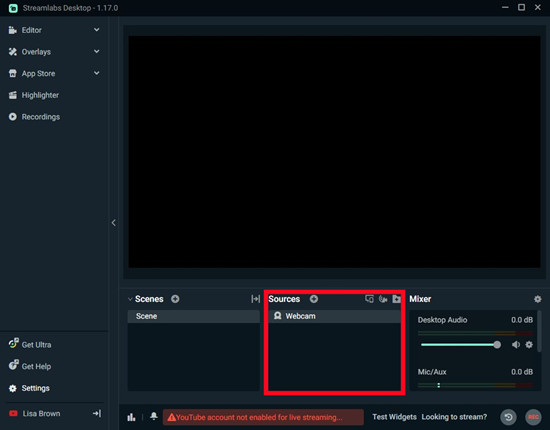
Task: Open the add widget/screen source icon
Action: tap(369, 299)
